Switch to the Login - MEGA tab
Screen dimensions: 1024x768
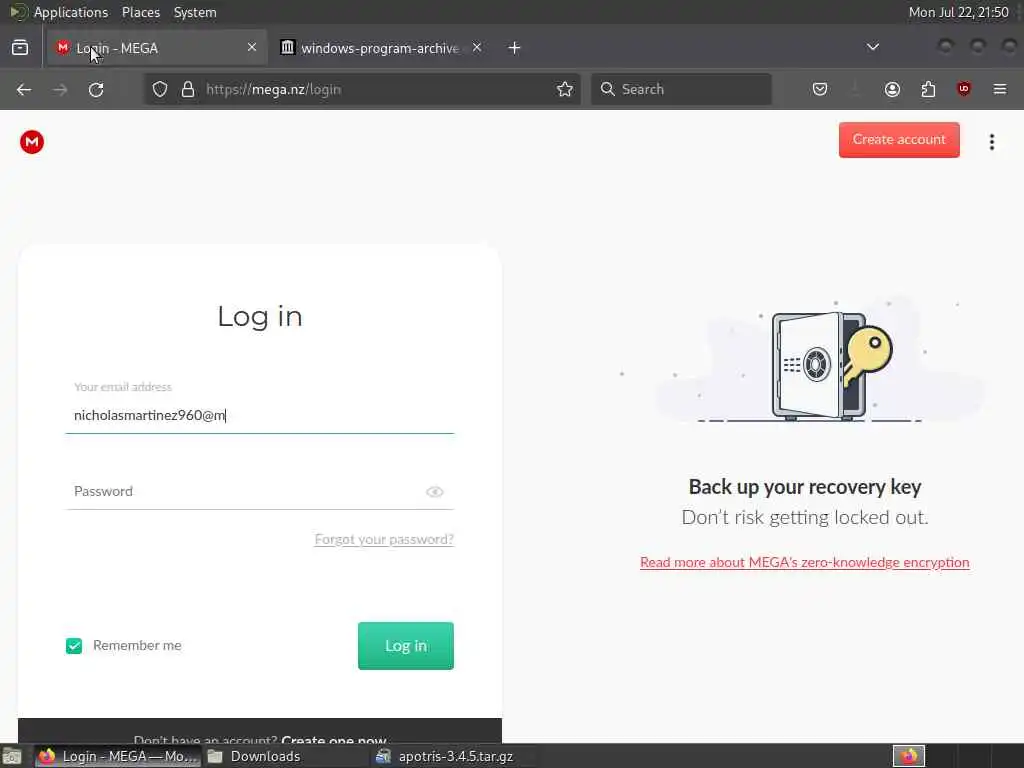(157, 48)
